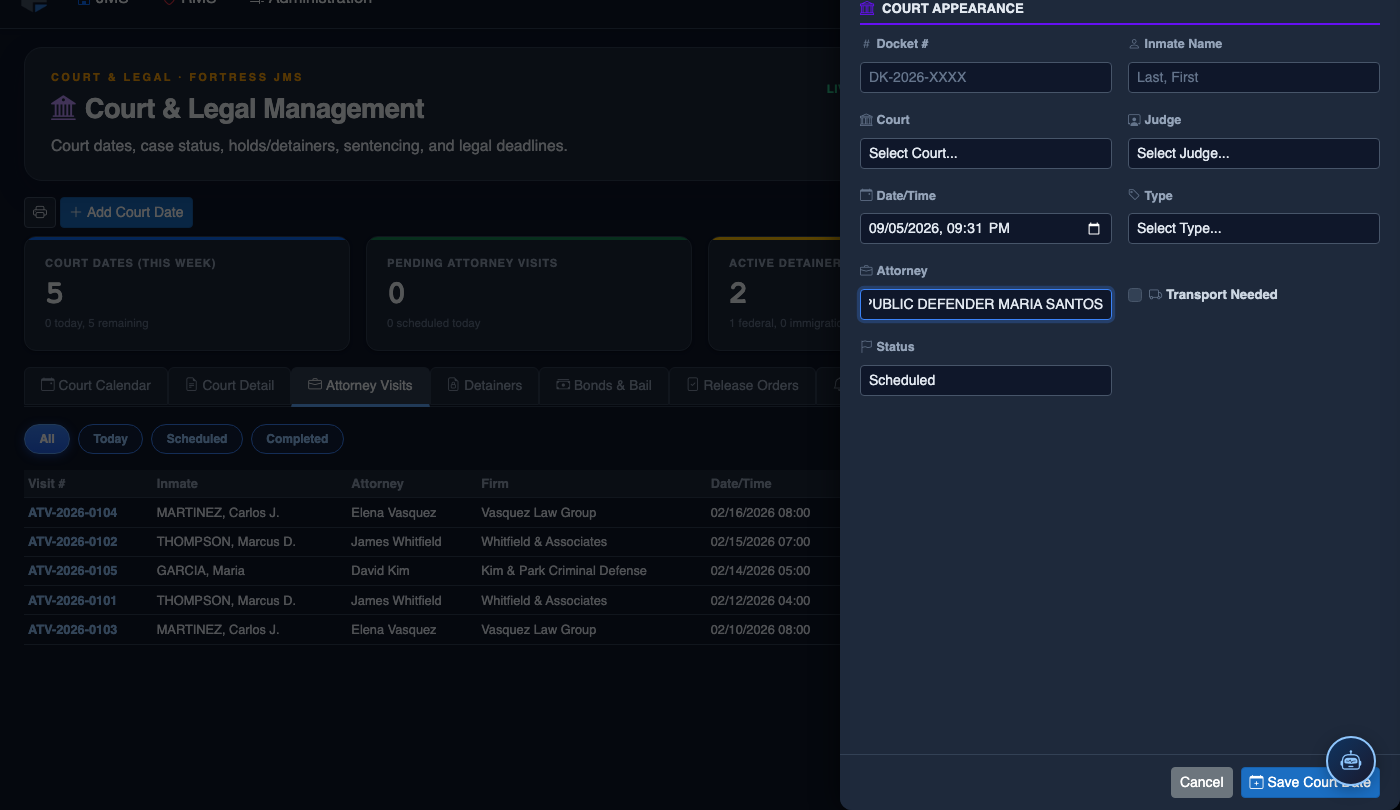The height and width of the screenshot is (810, 1400).
Task: Select the Attorney Visits tab
Action: pyautogui.click(x=360, y=385)
